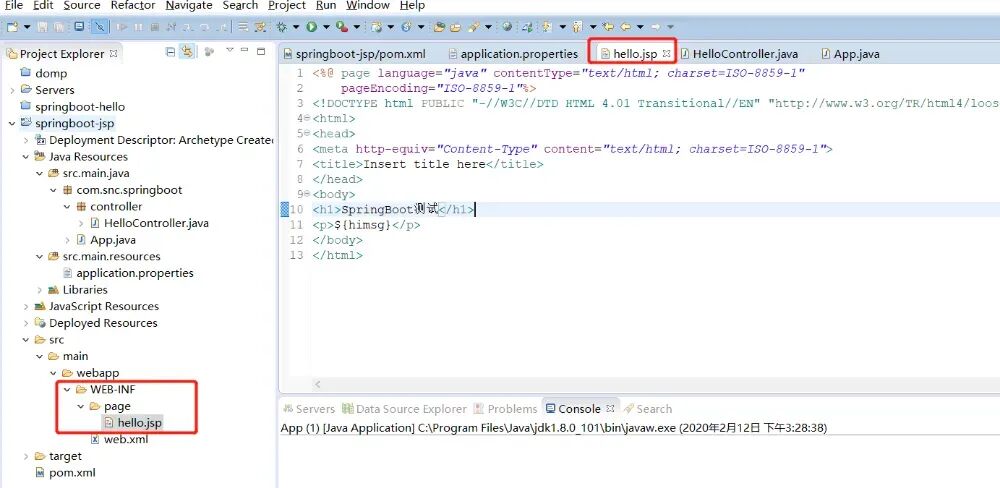Open the Run configurations dropdown arrow
This screenshot has width=1000, height=488.
(326, 27)
